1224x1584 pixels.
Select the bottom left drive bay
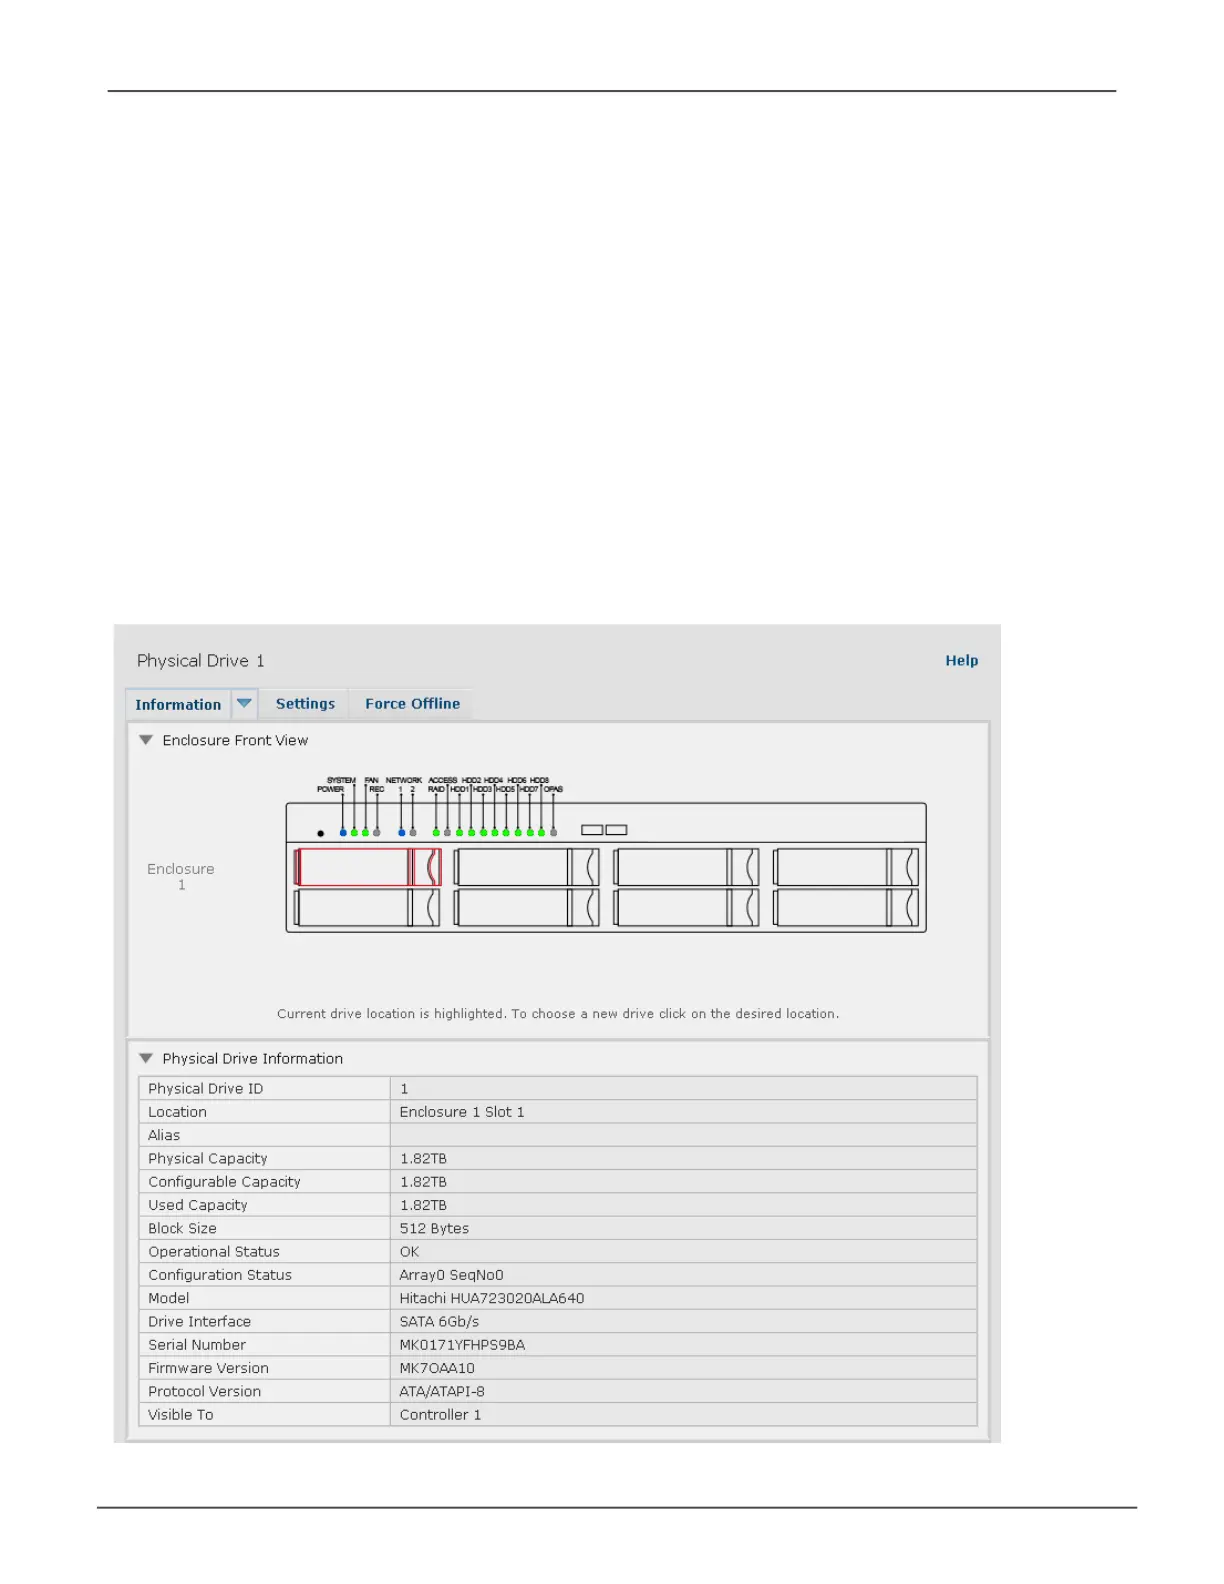[367, 908]
